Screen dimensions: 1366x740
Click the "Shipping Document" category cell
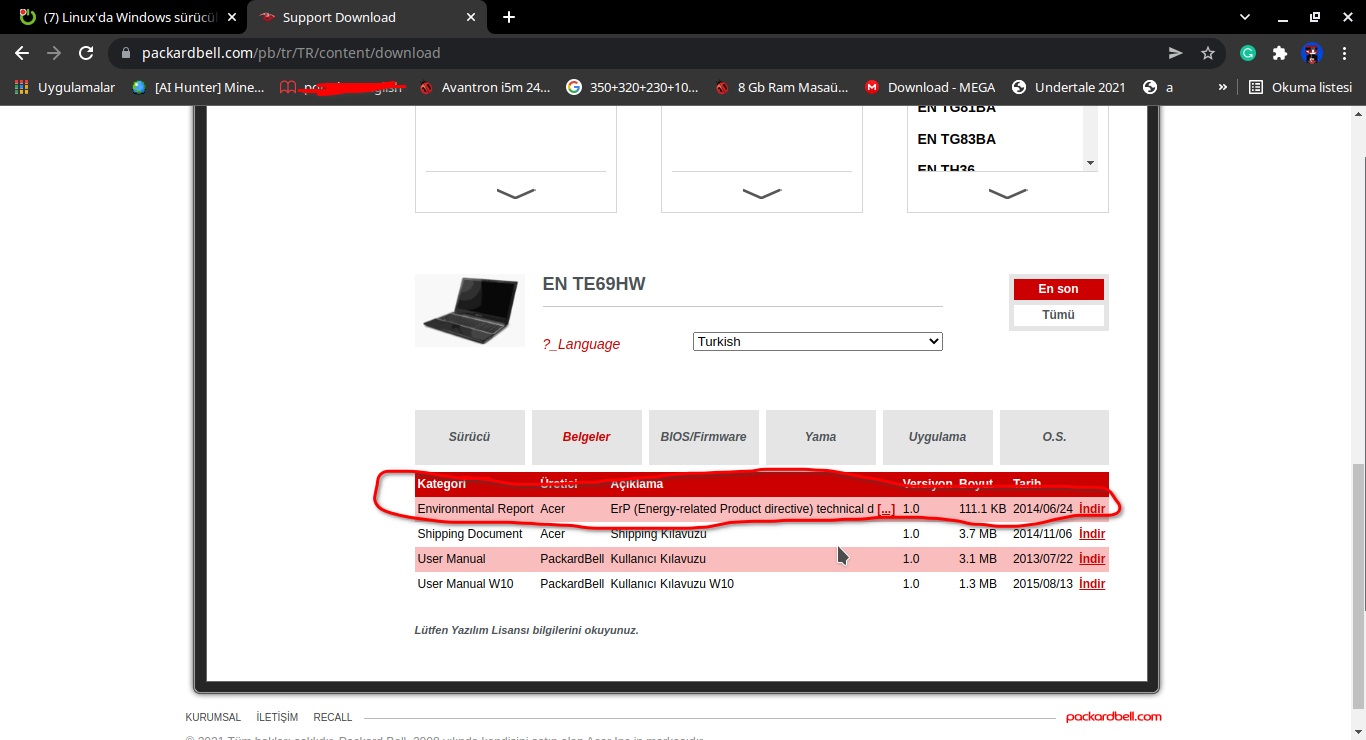click(x=470, y=534)
